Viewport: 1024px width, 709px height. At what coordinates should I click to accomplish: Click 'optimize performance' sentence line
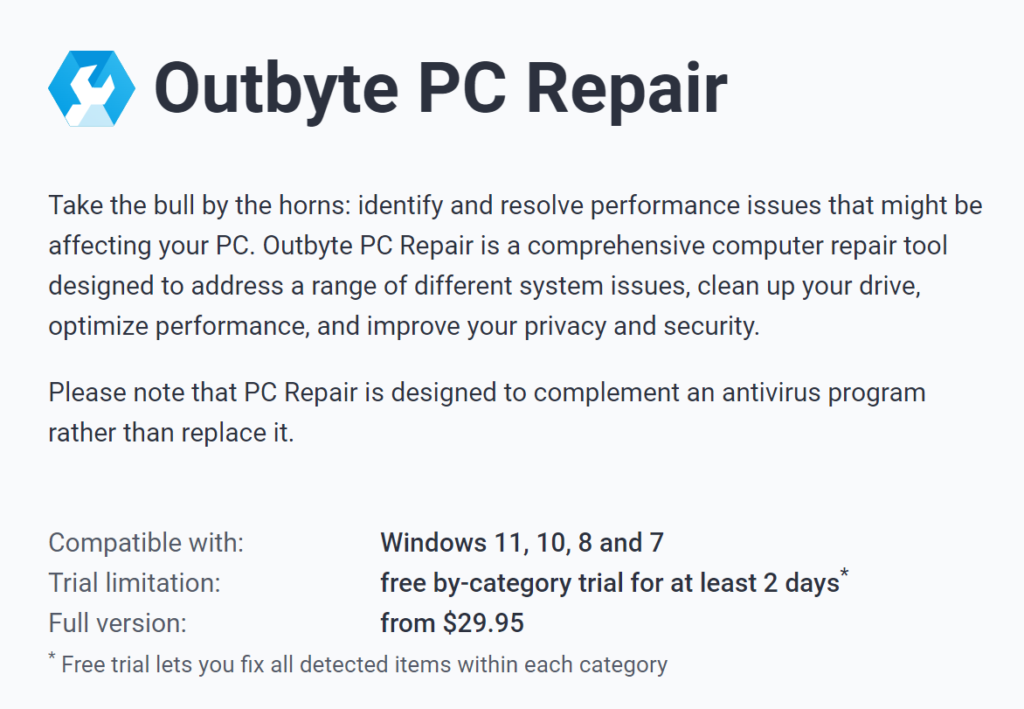click(404, 326)
